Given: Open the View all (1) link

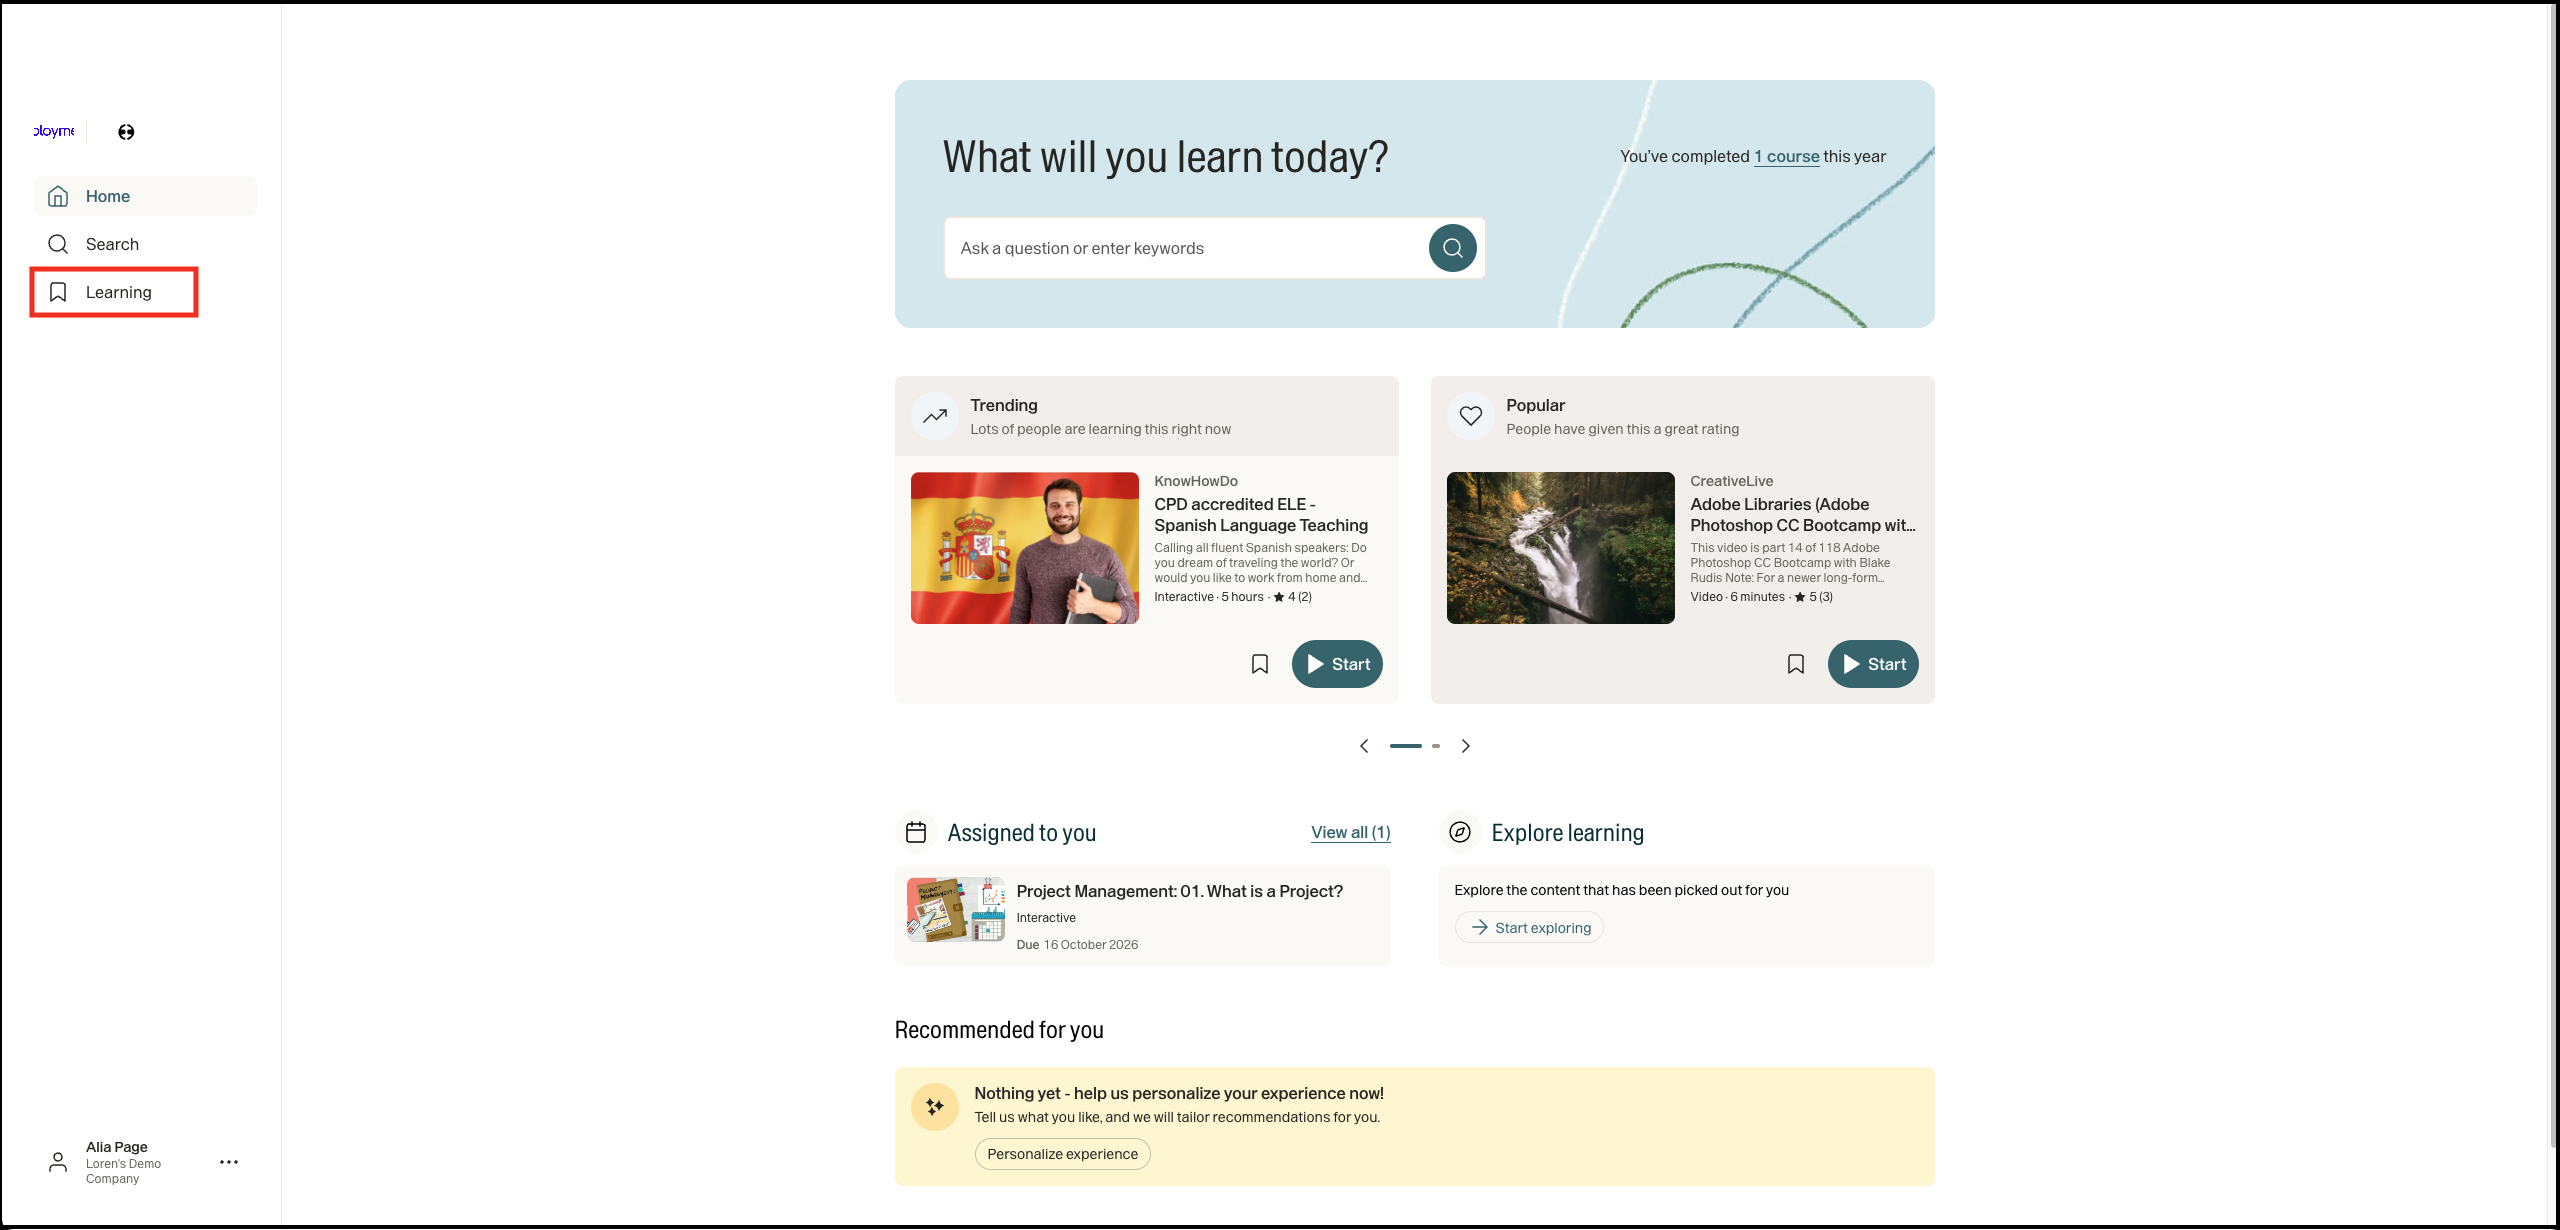Looking at the screenshot, I should pos(1350,832).
